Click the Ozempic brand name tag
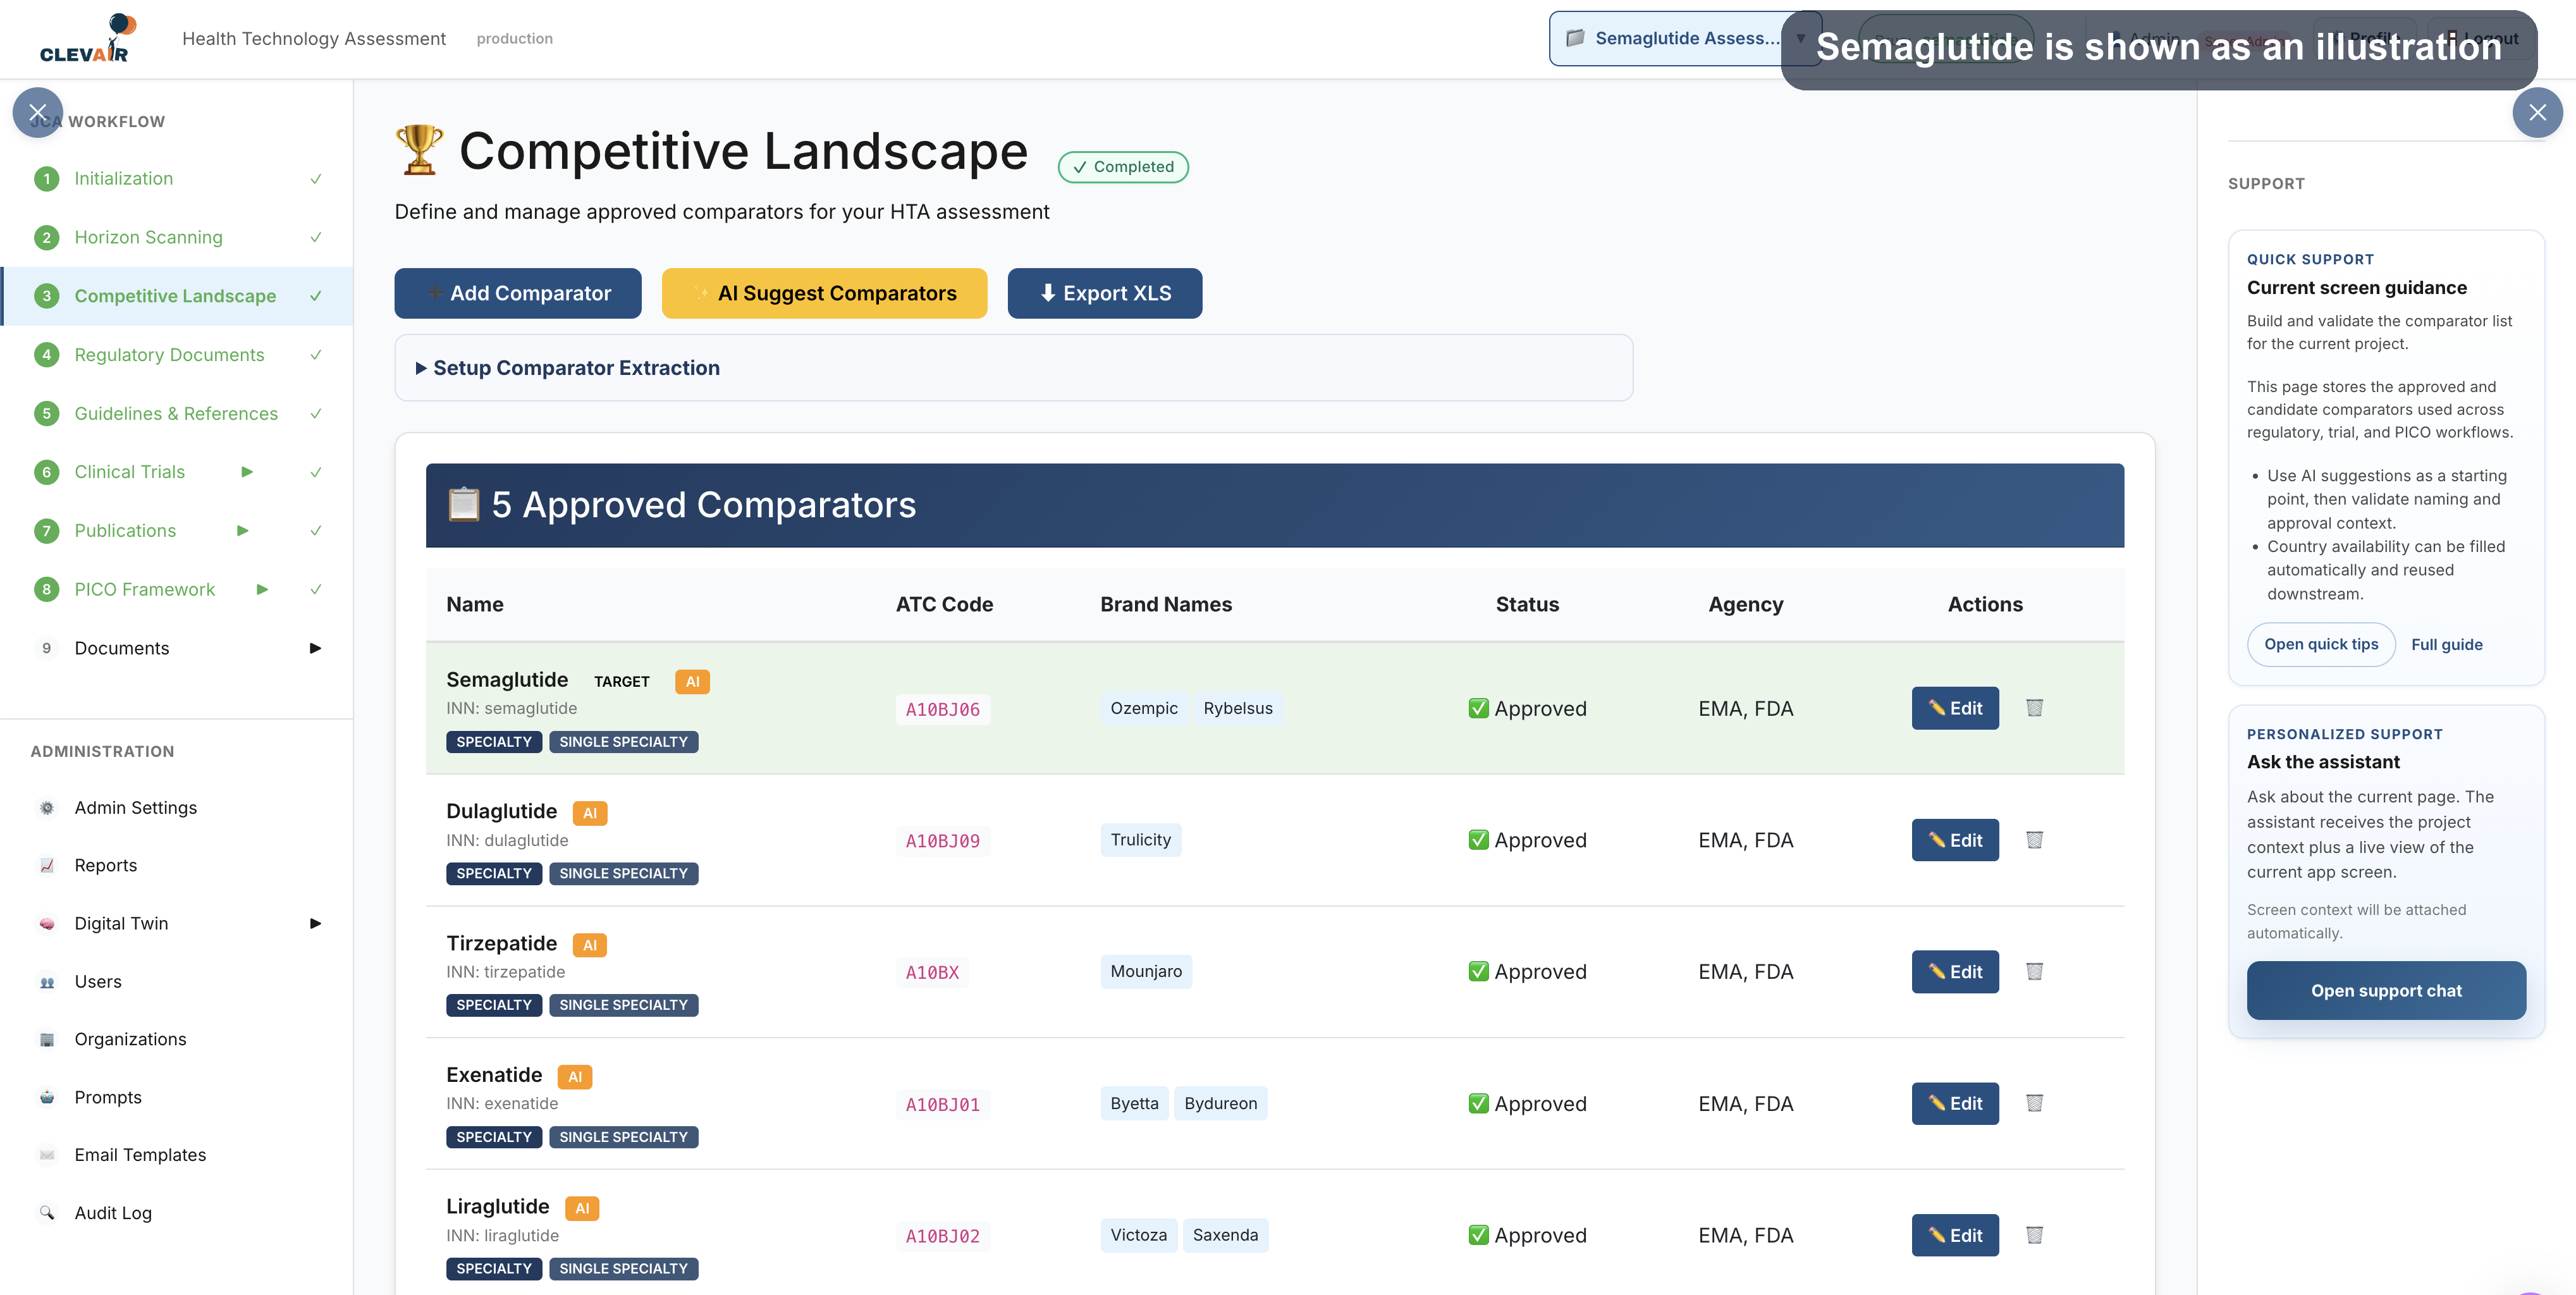2576x1295 pixels. click(1144, 709)
